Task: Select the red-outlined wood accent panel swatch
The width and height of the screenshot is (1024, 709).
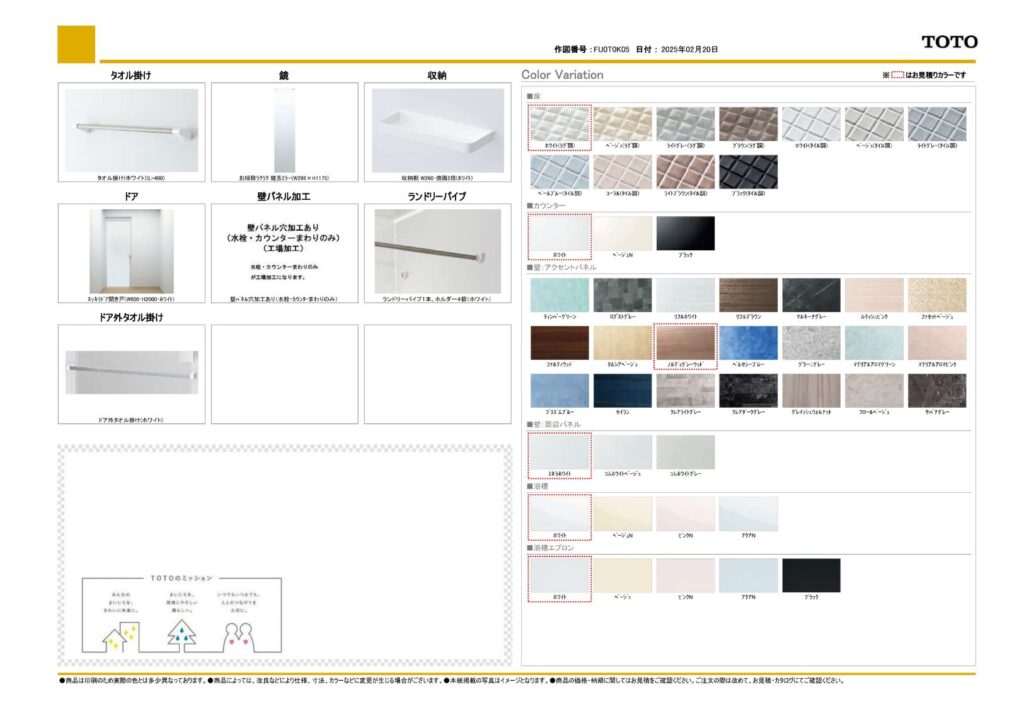Action: tap(685, 343)
